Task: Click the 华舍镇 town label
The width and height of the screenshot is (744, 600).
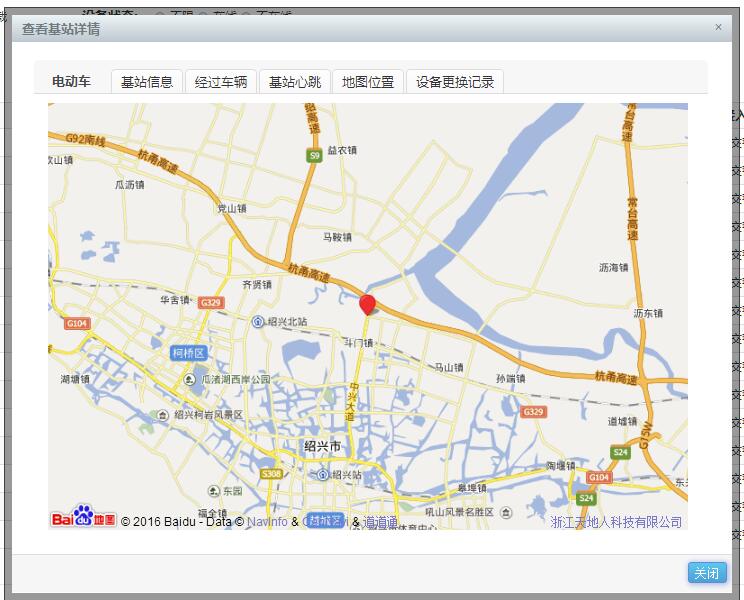Action: pyautogui.click(x=175, y=300)
